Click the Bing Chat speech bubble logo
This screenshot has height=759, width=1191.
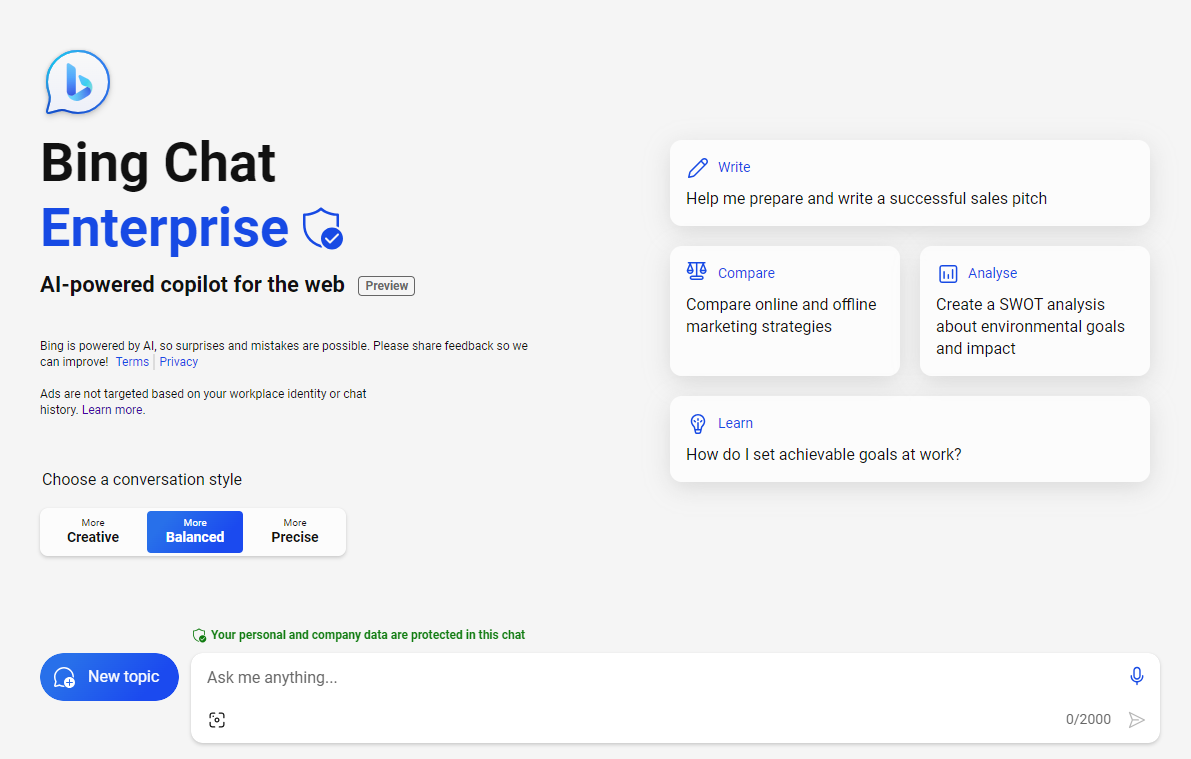77,83
